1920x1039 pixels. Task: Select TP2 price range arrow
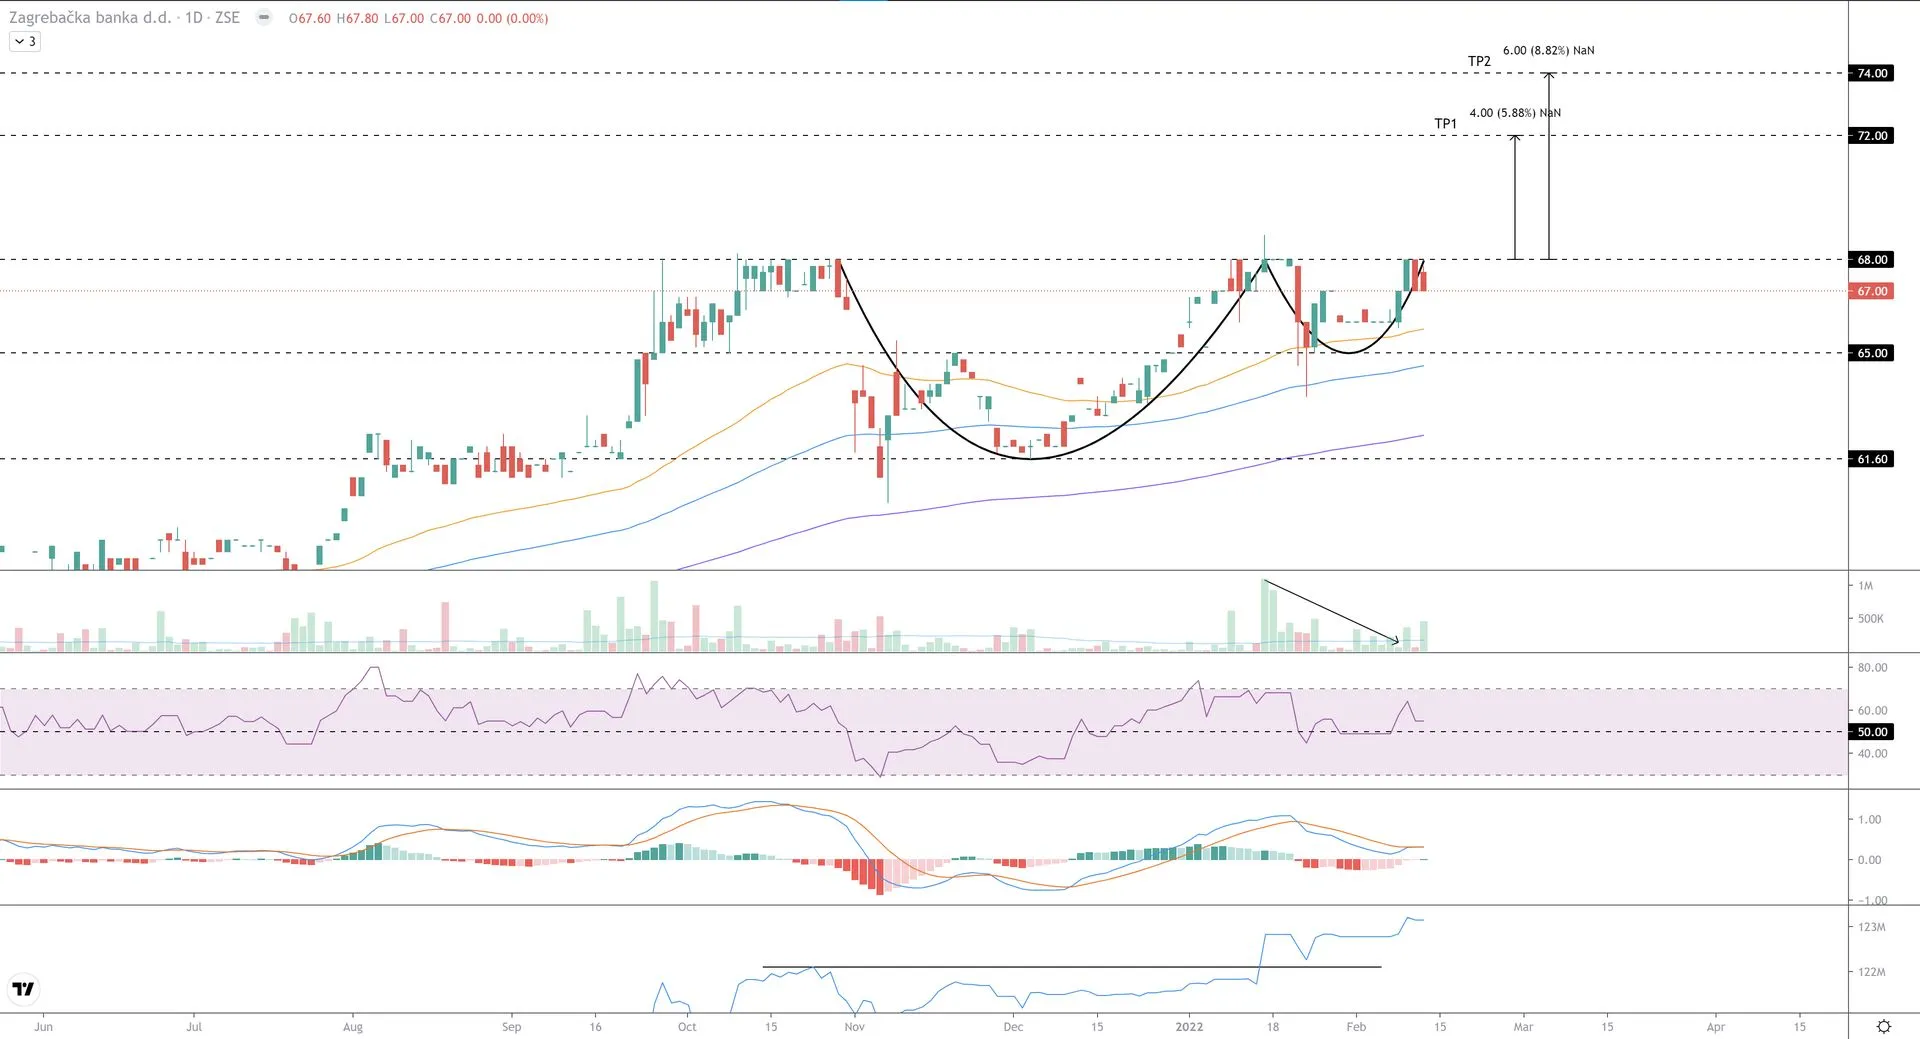pos(1549,166)
